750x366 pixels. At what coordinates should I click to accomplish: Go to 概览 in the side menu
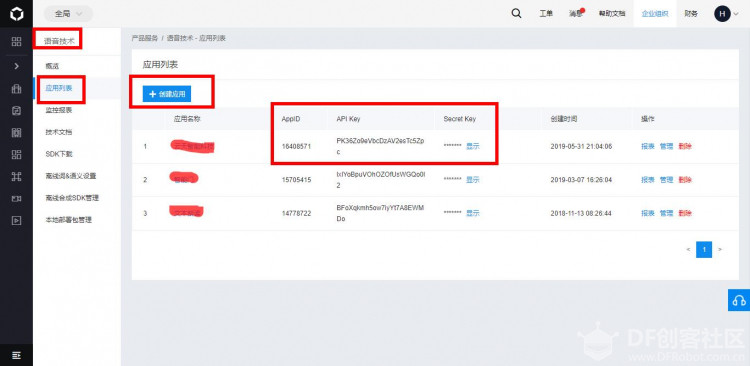[52, 66]
